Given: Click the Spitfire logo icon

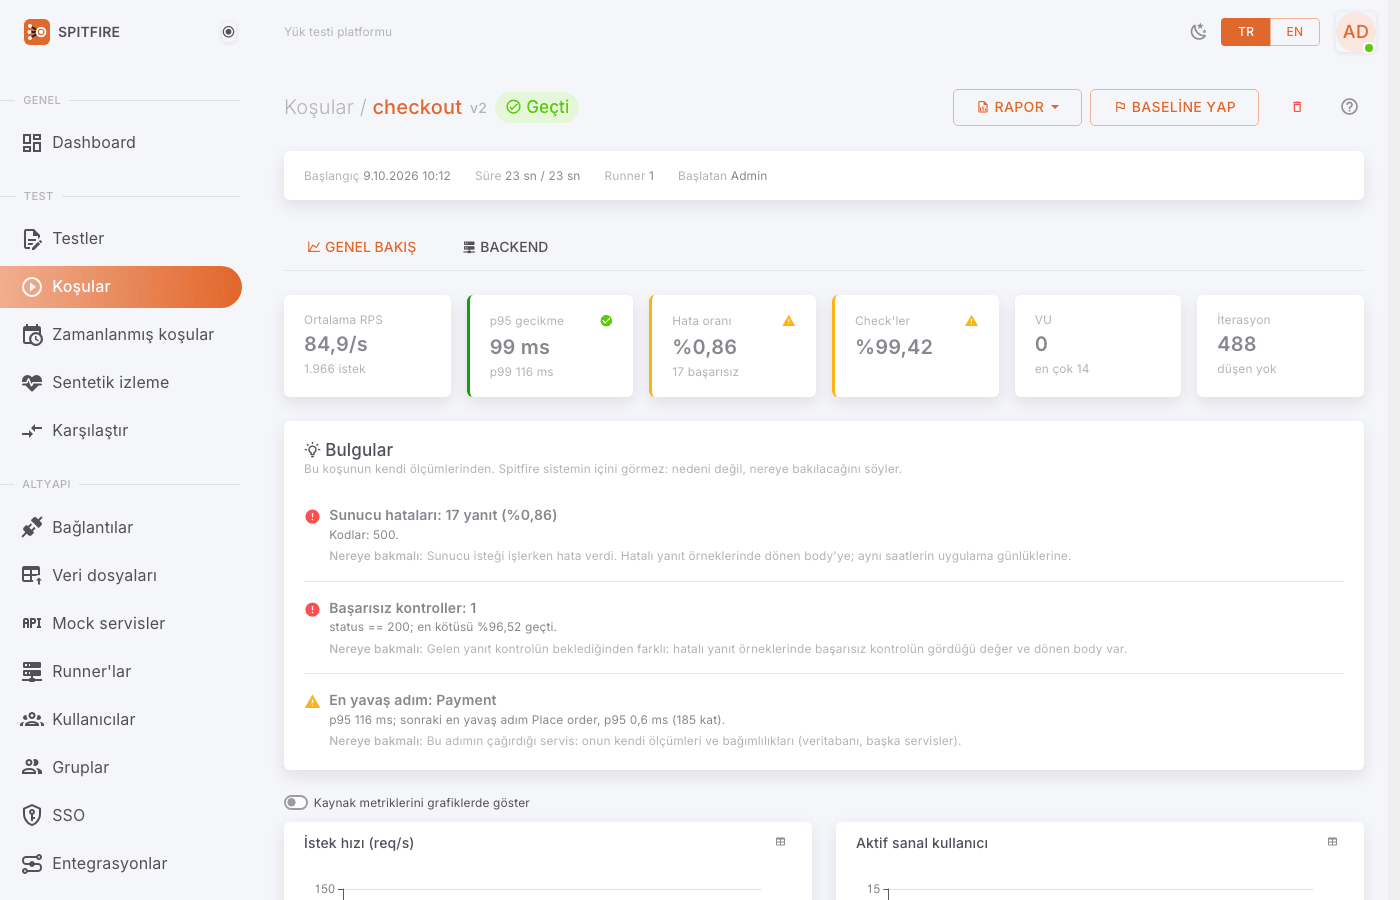Looking at the screenshot, I should [x=37, y=32].
